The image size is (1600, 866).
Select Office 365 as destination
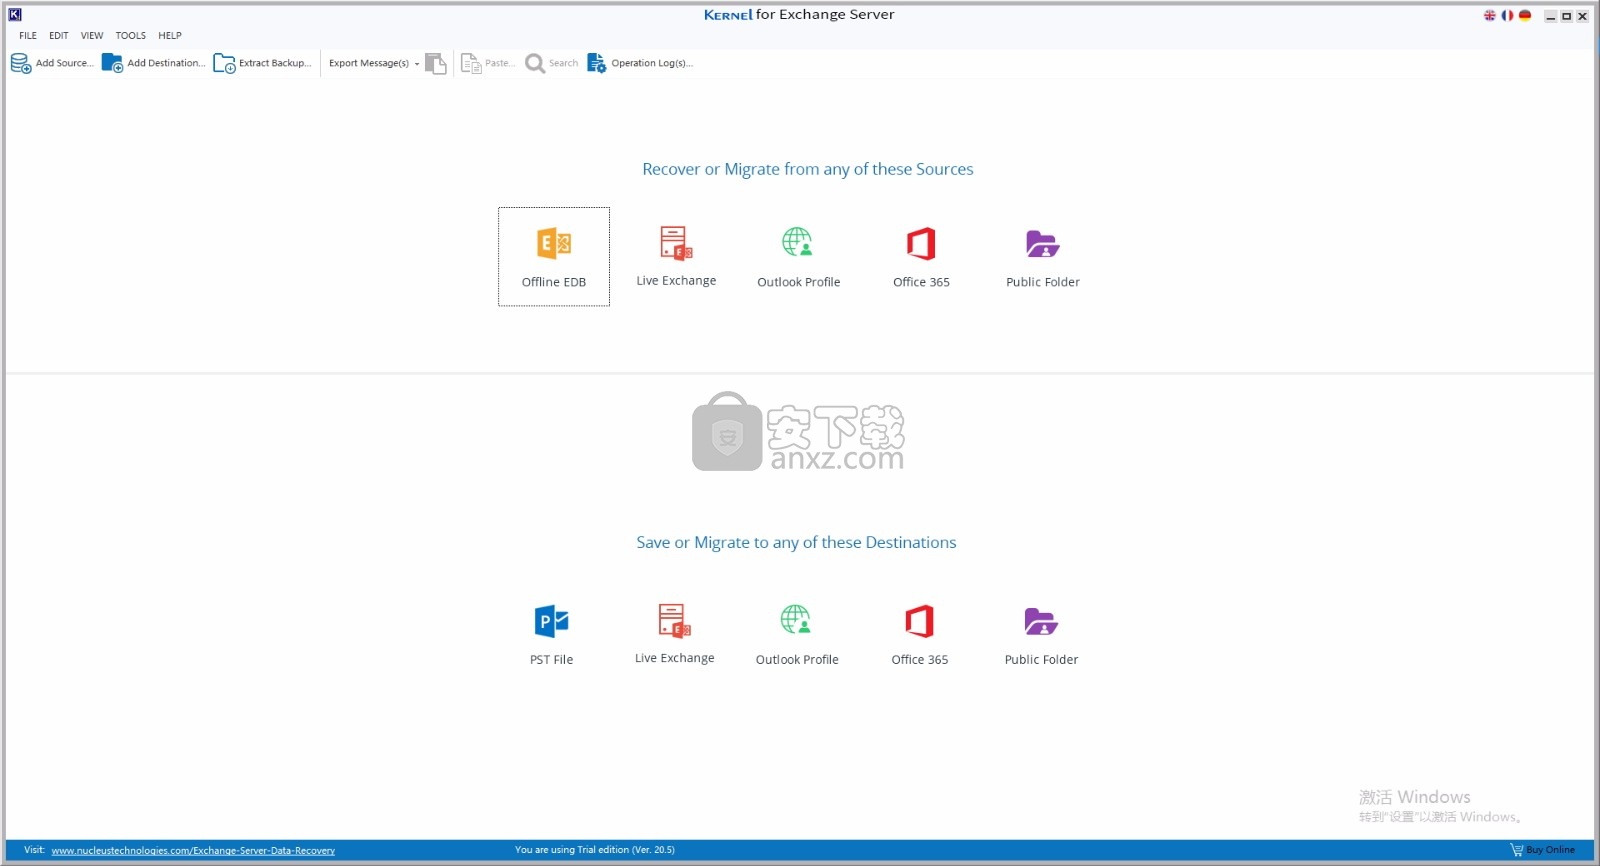920,635
